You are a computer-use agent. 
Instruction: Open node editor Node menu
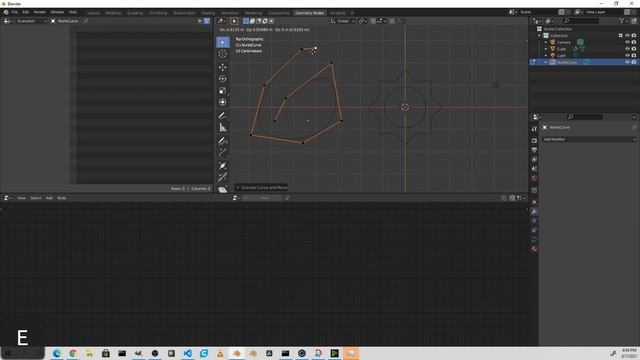point(62,198)
